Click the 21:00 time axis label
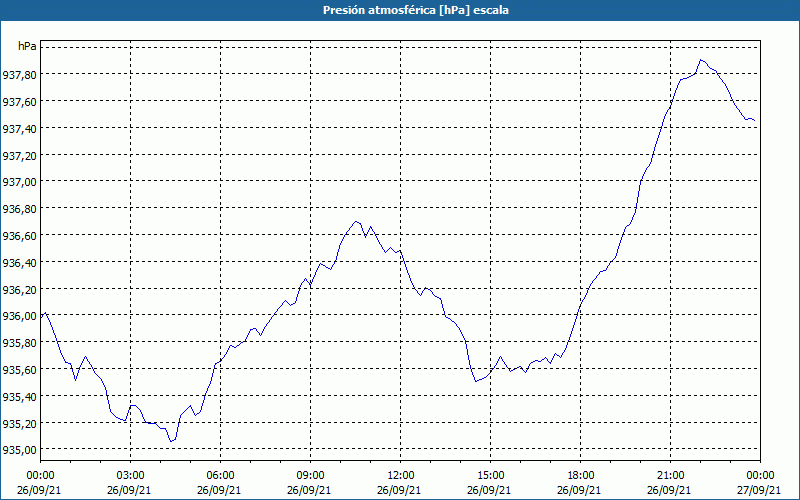 point(670,476)
